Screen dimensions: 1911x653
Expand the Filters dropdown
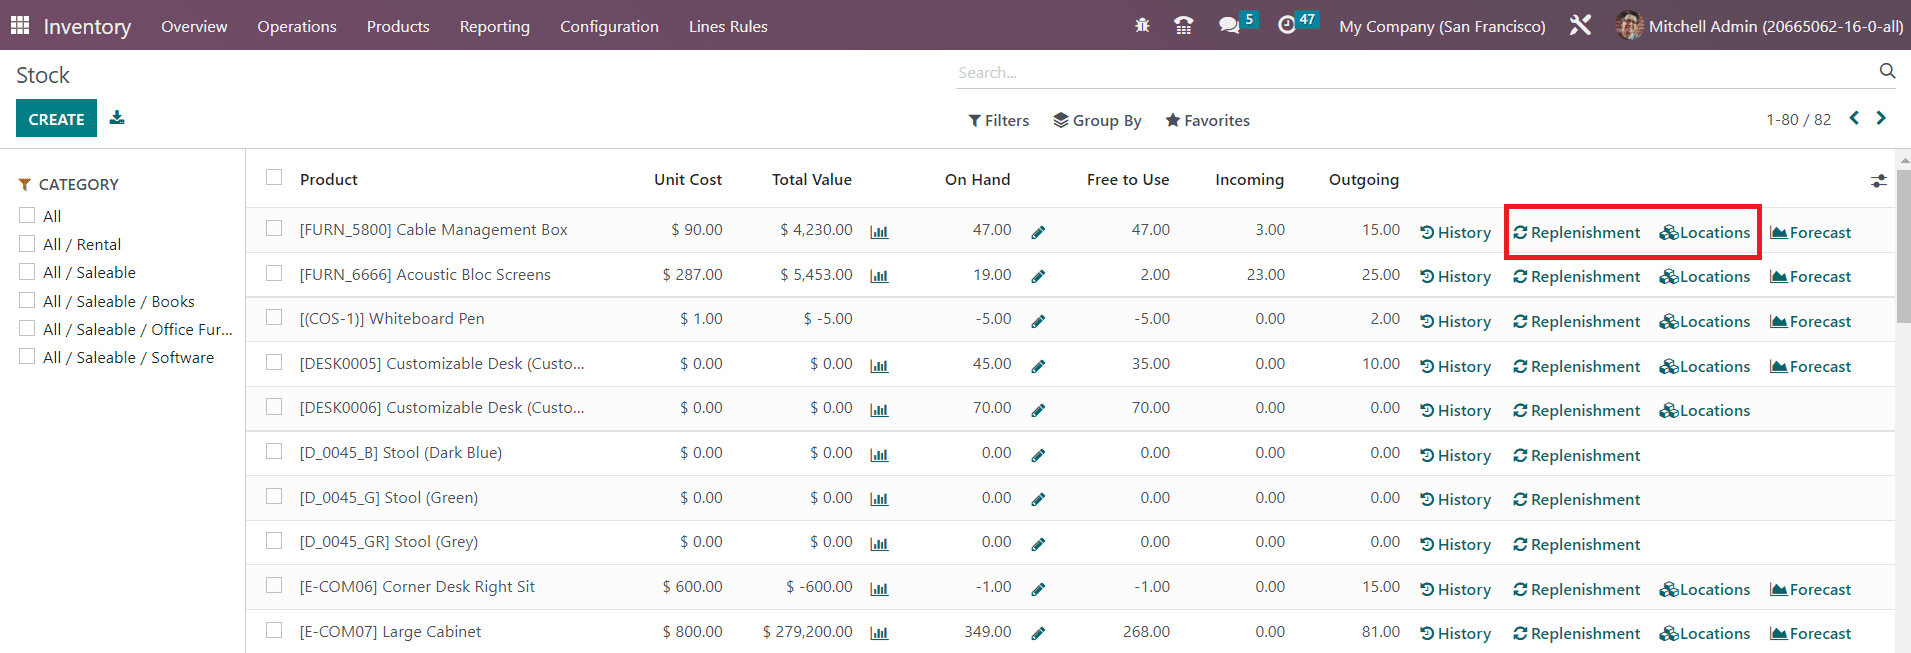998,120
